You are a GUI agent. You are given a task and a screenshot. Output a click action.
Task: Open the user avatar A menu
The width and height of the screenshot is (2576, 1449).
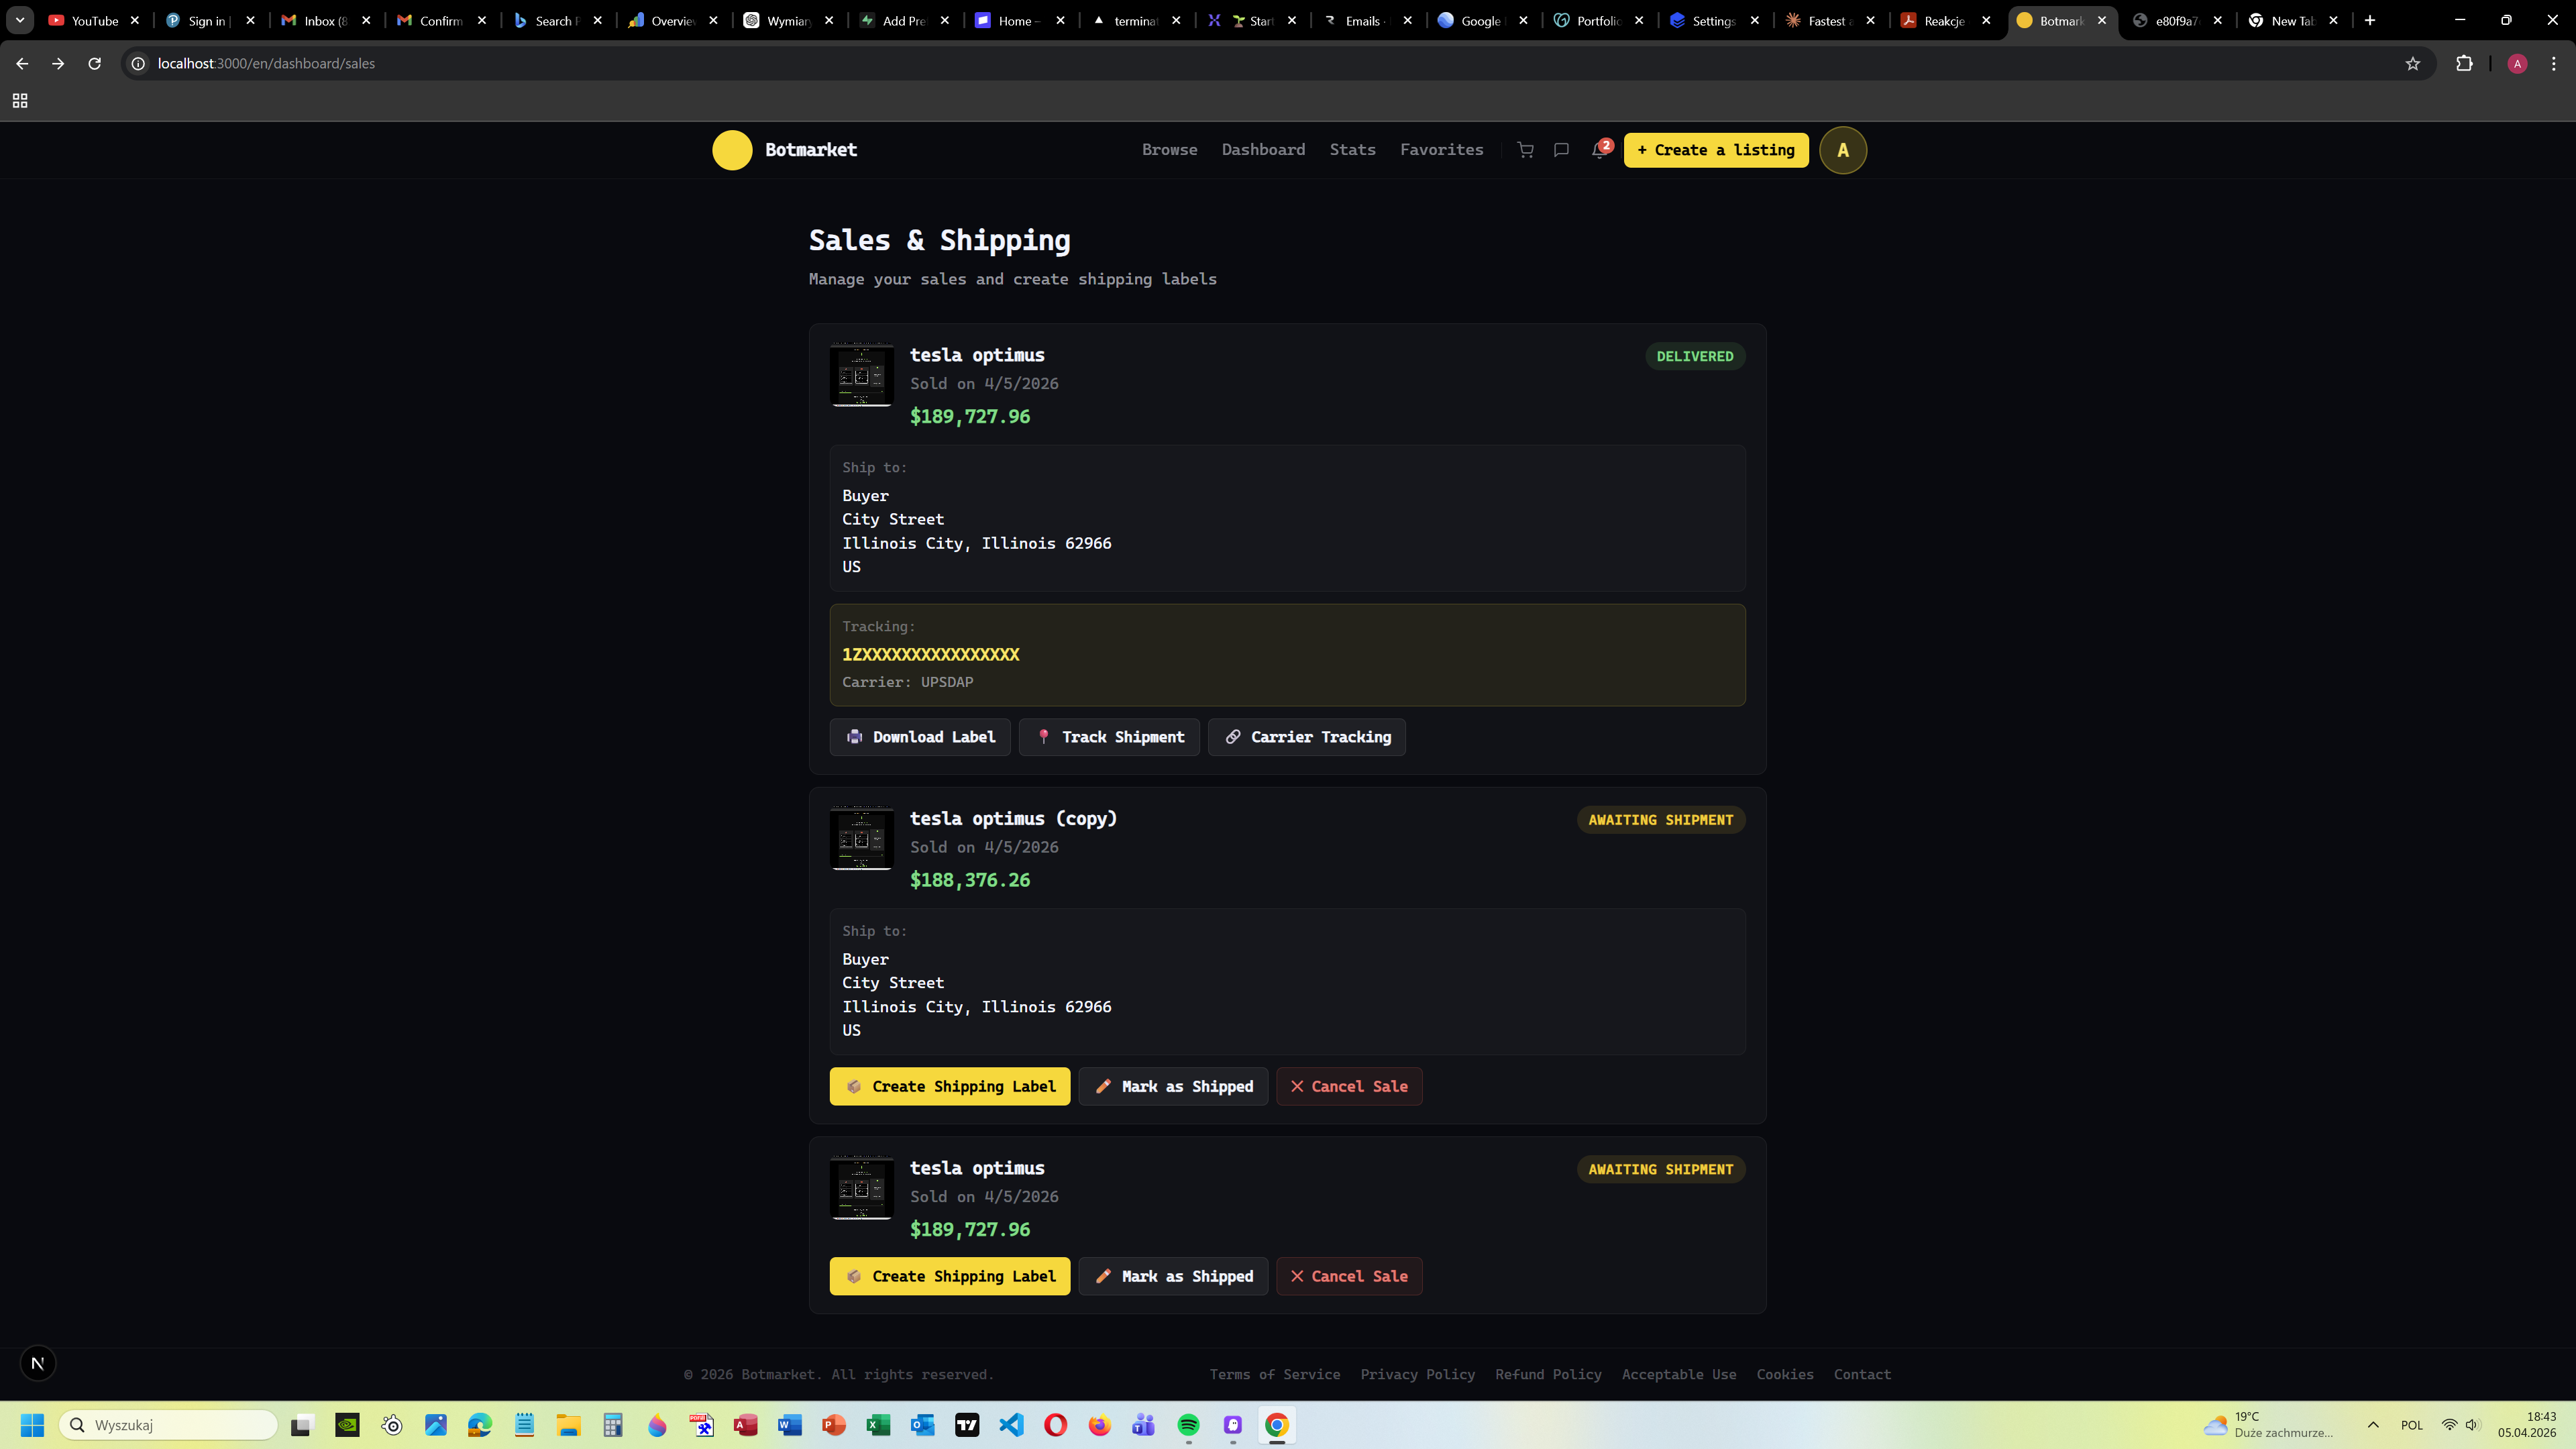pos(1842,150)
